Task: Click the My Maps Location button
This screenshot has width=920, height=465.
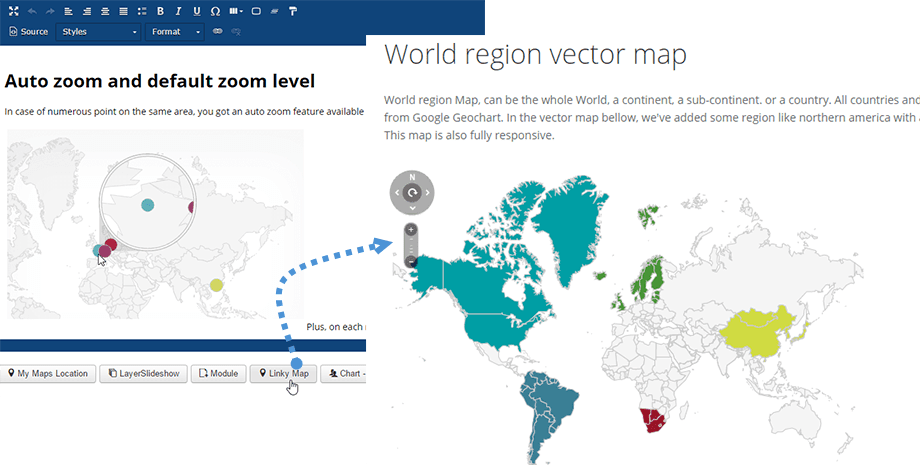Action: click(x=49, y=374)
